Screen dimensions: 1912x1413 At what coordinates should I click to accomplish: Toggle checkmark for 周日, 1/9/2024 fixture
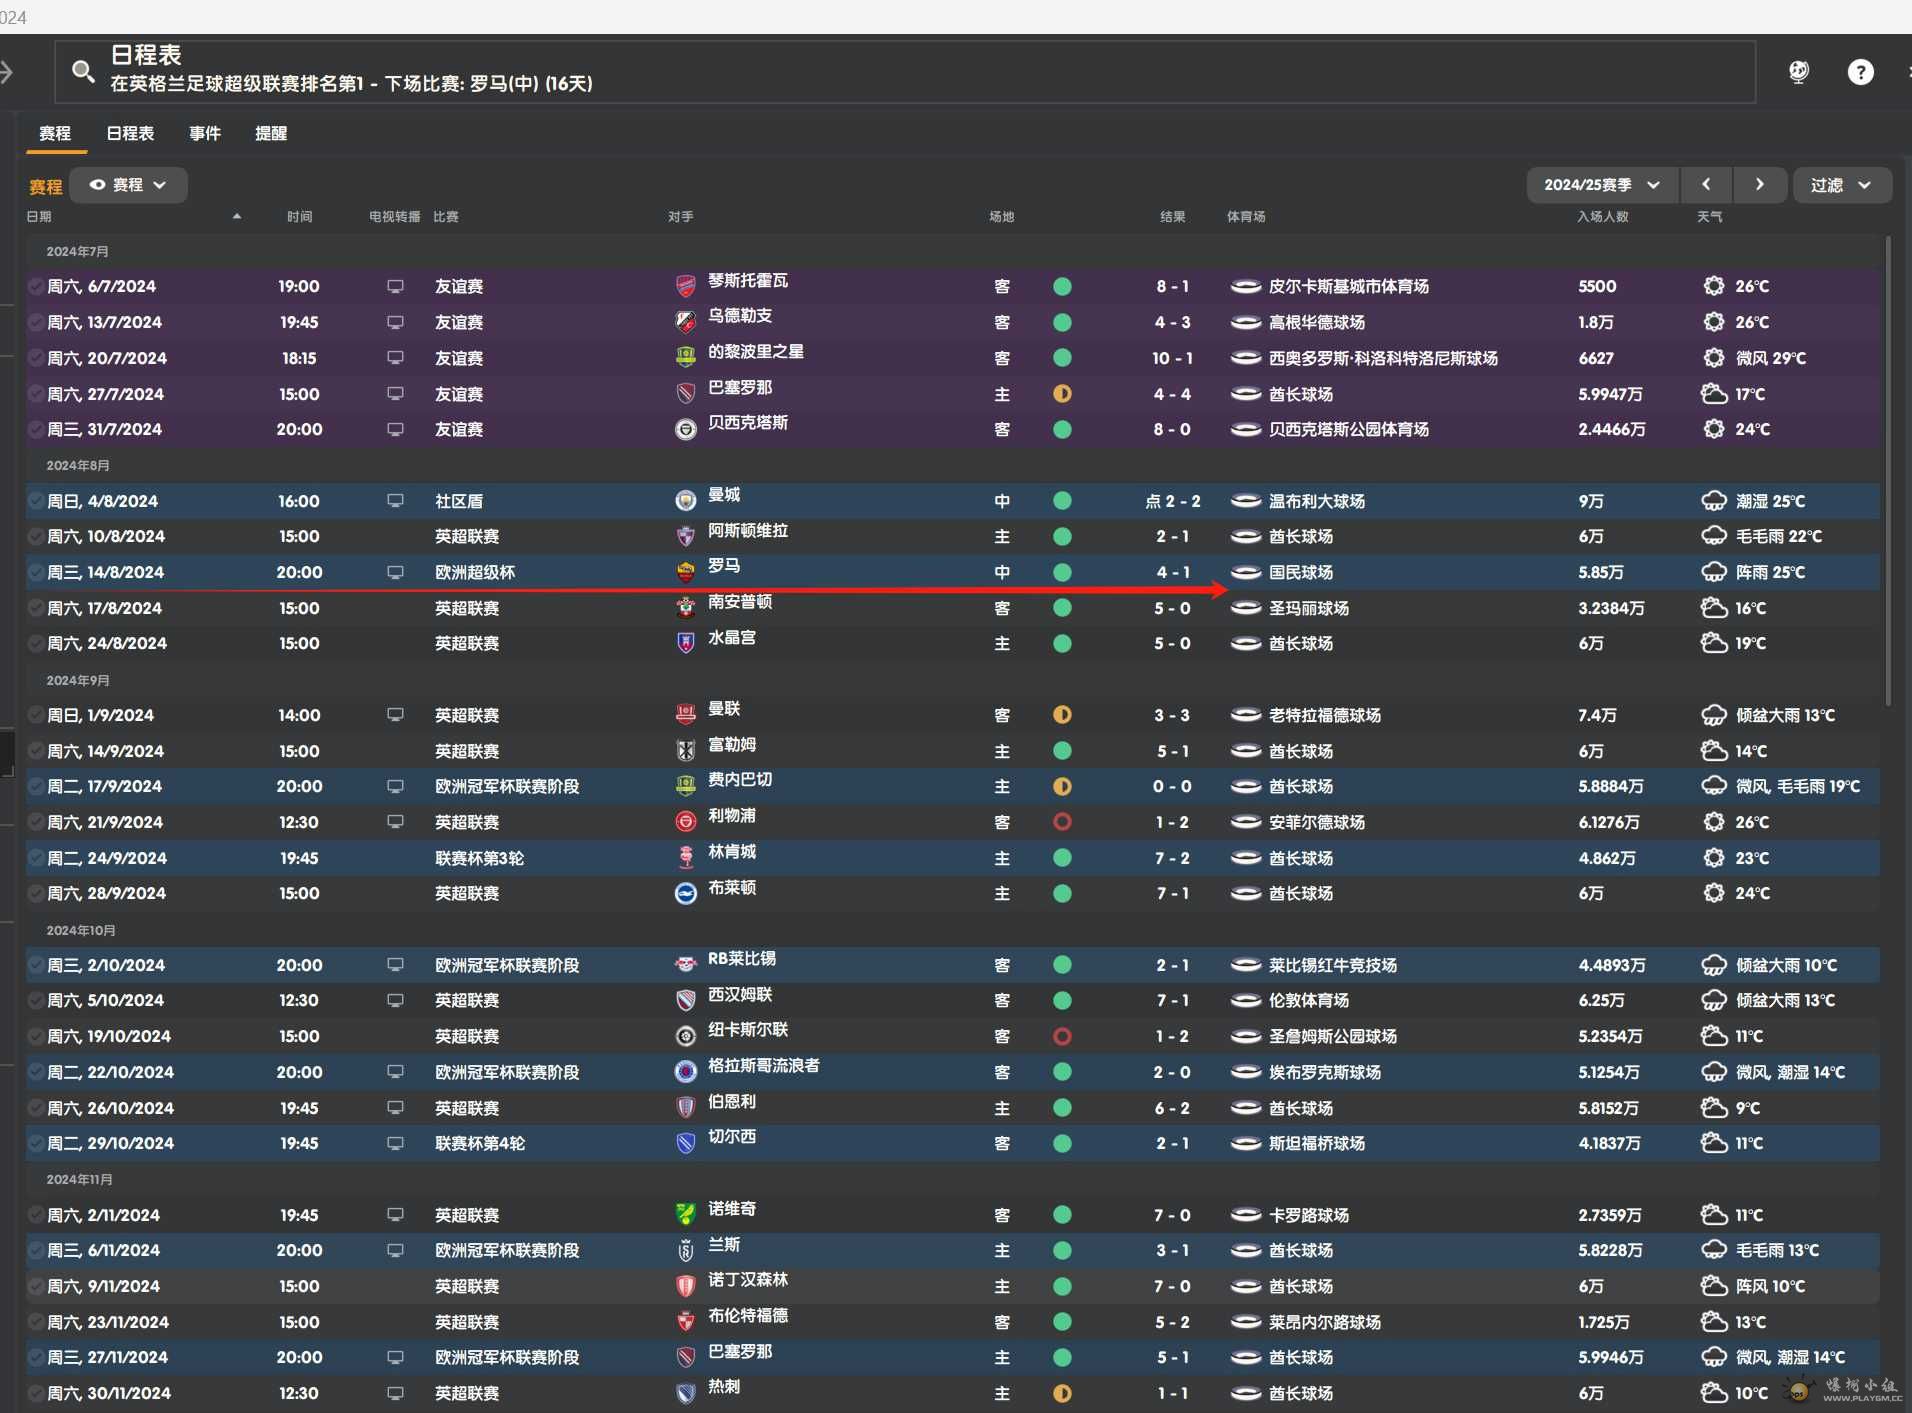click(x=36, y=716)
